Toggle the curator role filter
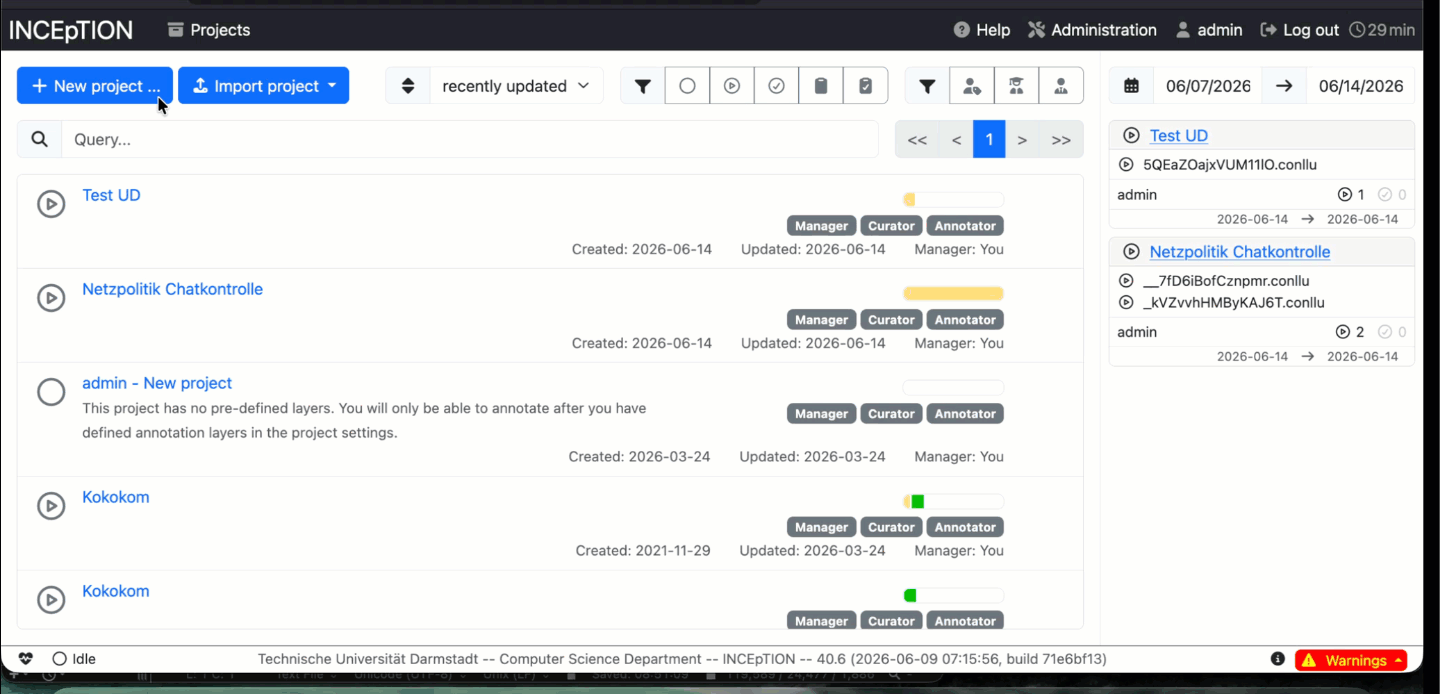Screen dimensions: 1440x694 pos(1016,86)
